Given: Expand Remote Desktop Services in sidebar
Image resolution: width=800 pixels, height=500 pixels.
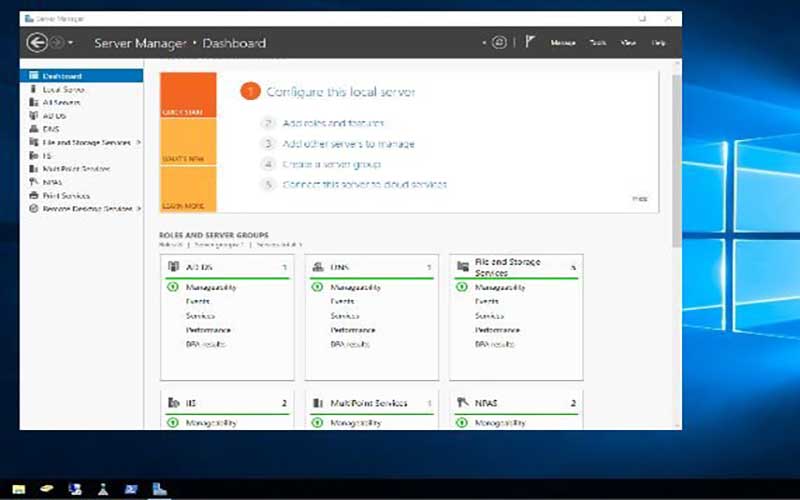Looking at the screenshot, I should pos(138,208).
